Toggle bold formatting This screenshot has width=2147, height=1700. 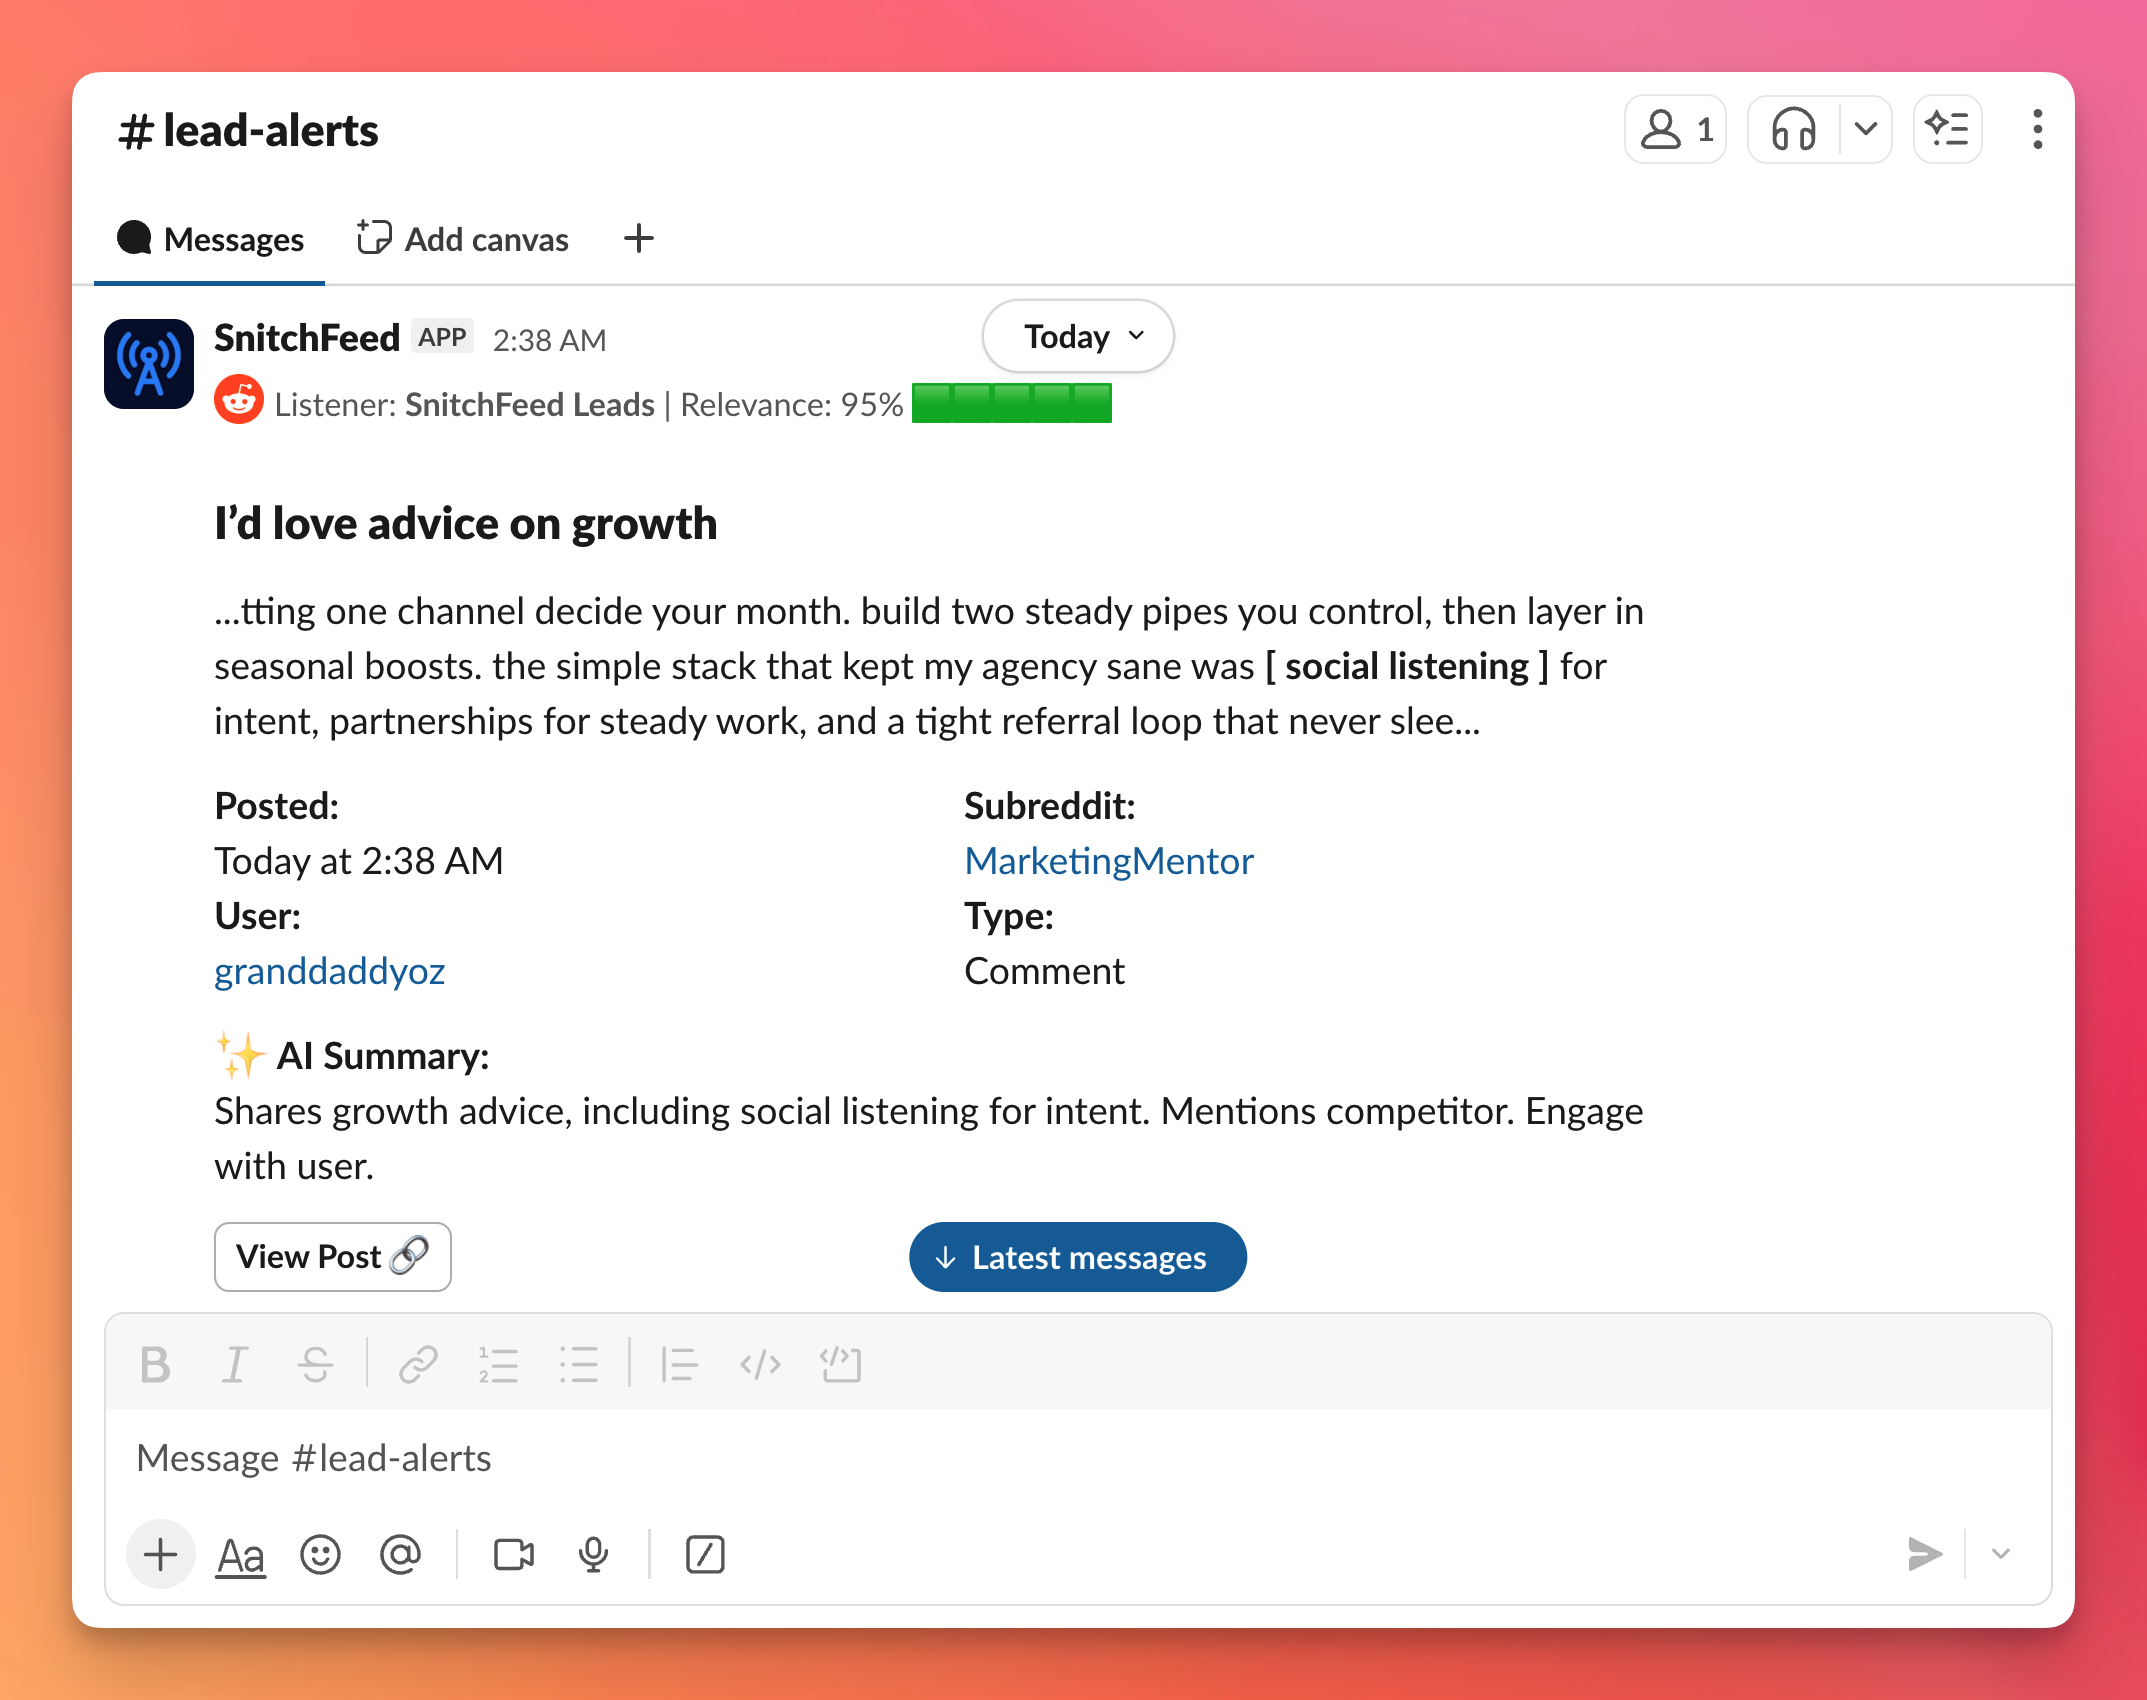(155, 1364)
